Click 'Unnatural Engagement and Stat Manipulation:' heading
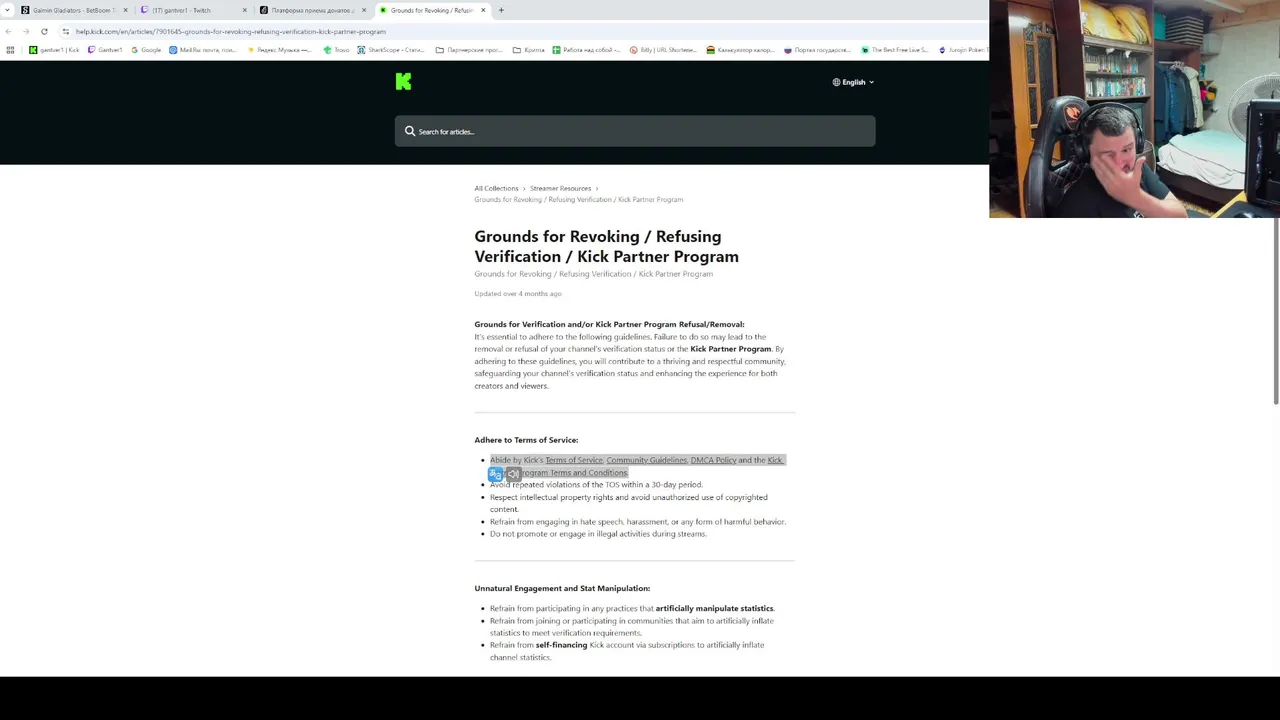Viewport: 1280px width, 720px height. (562, 588)
